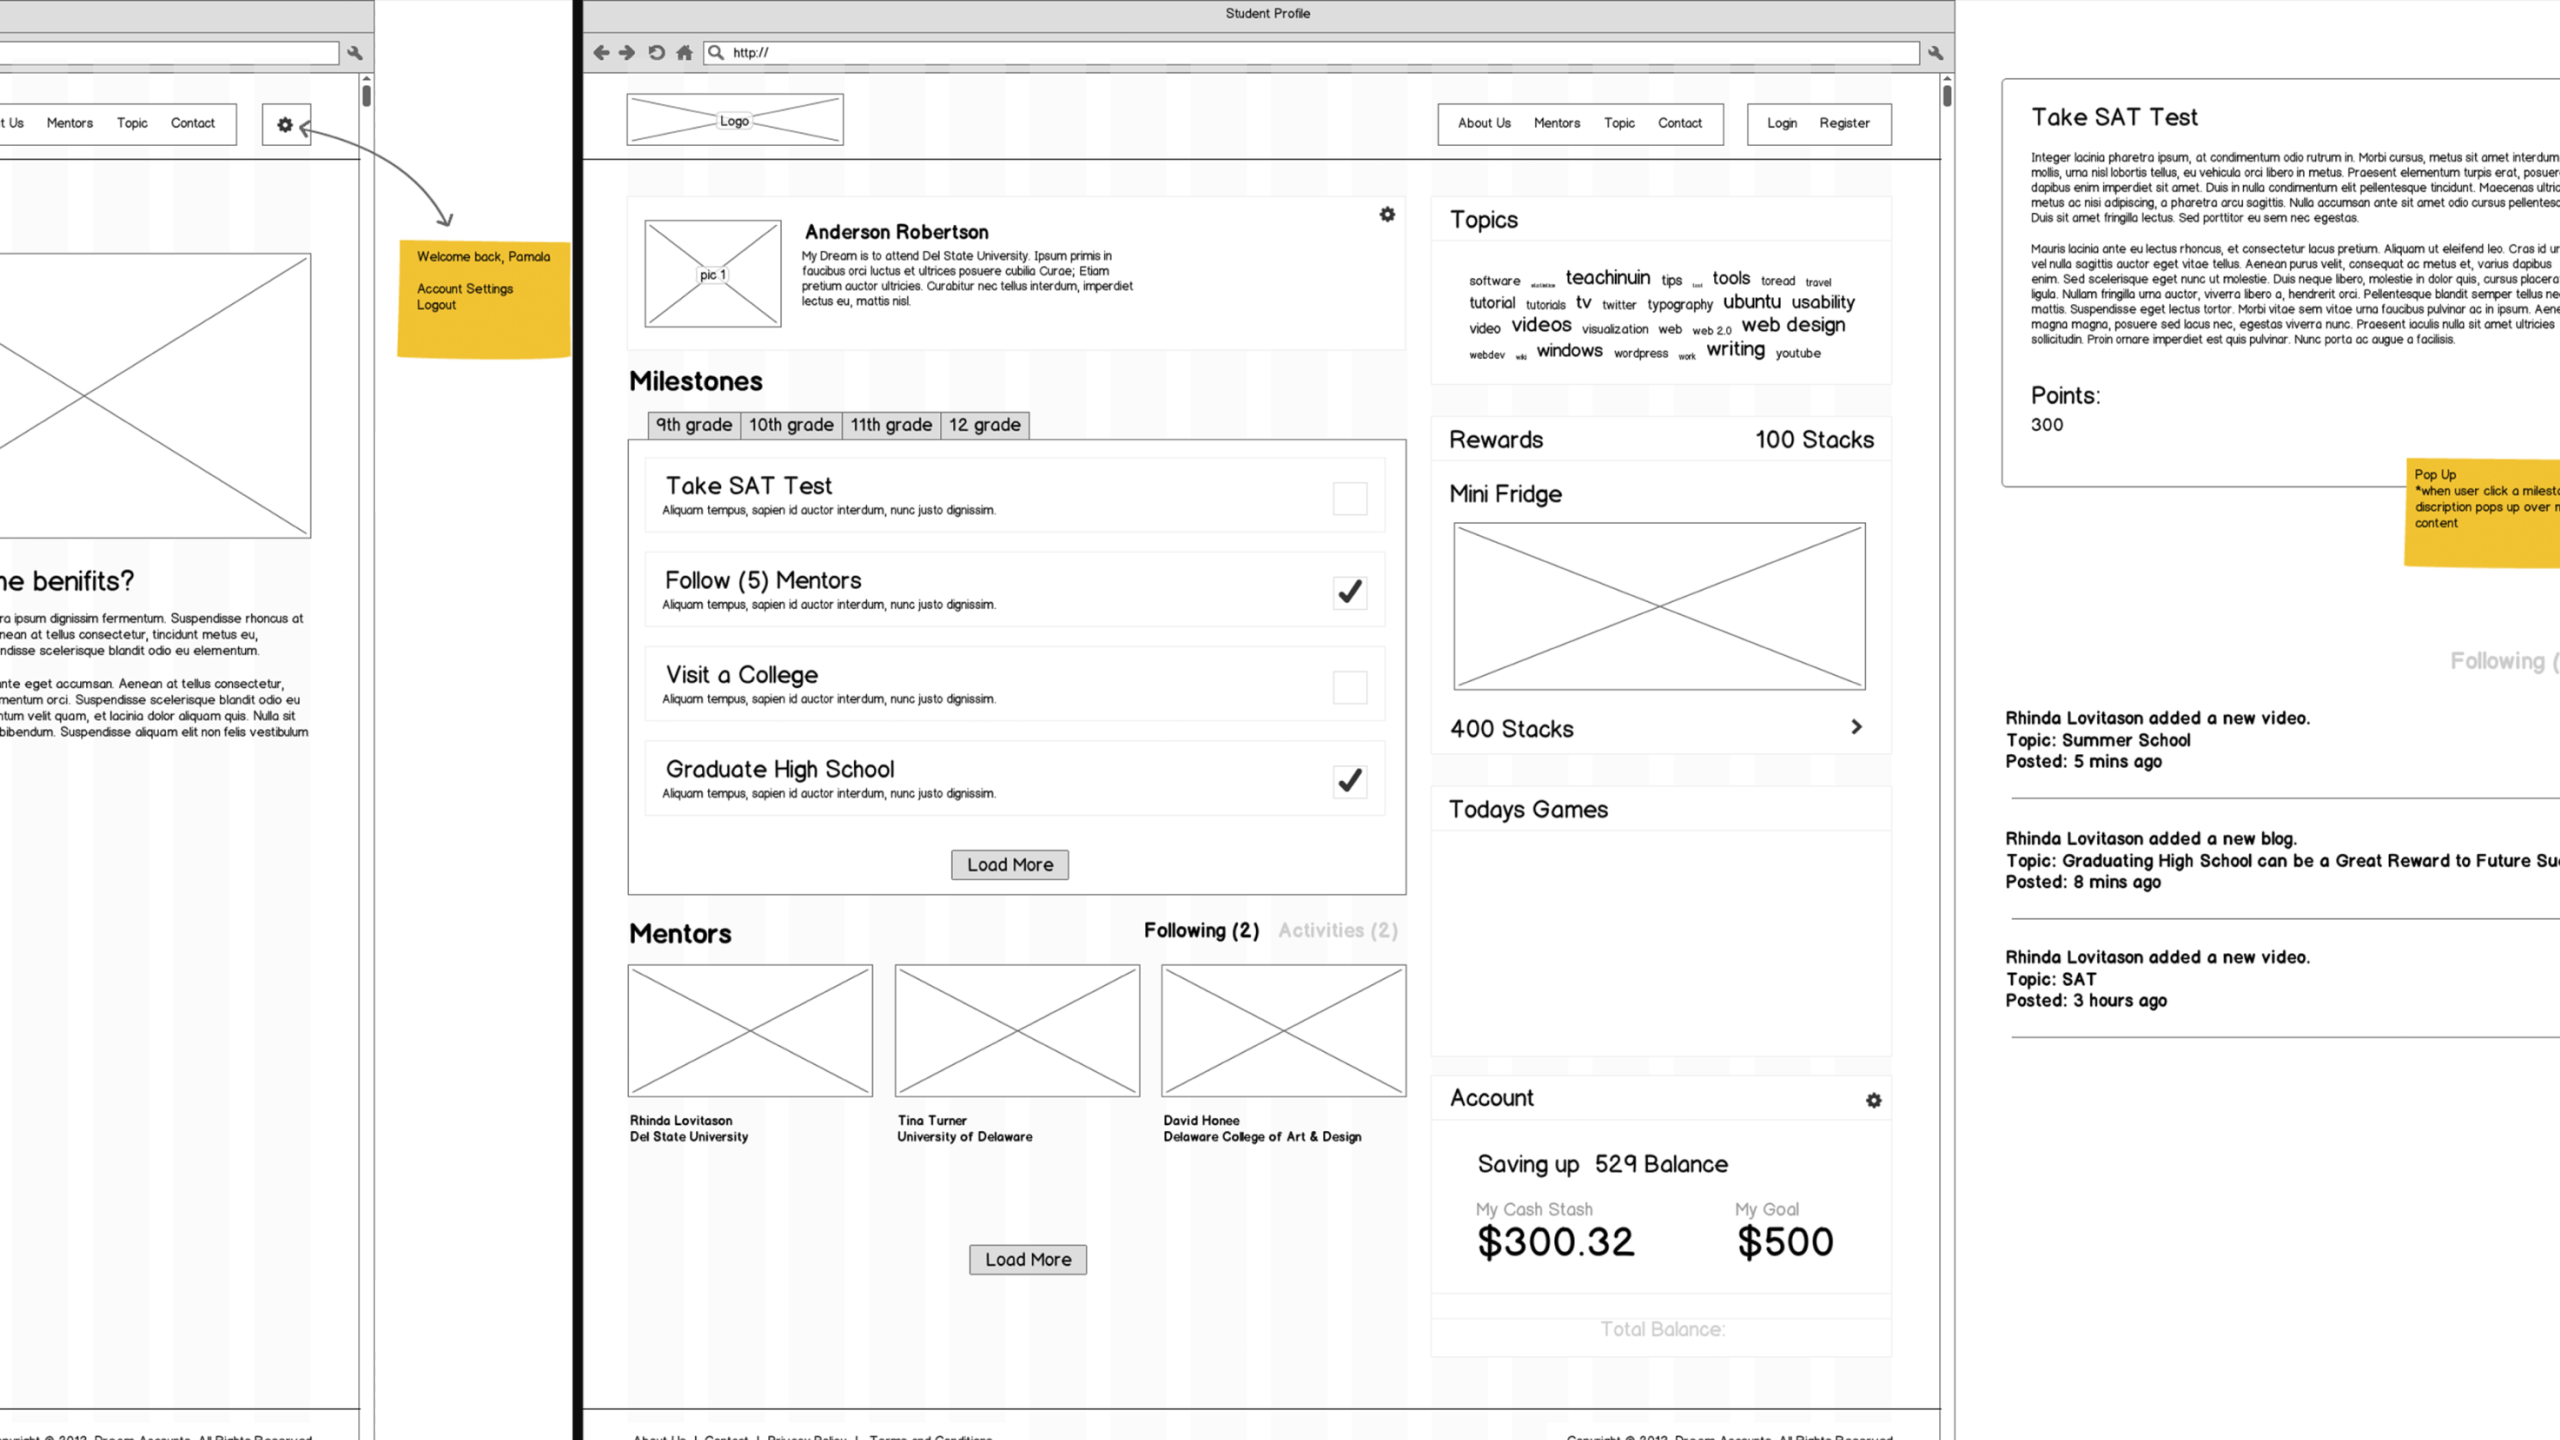Uncheck the Follow (5) Mentors milestone
The height and width of the screenshot is (1440, 2560).
(1349, 592)
